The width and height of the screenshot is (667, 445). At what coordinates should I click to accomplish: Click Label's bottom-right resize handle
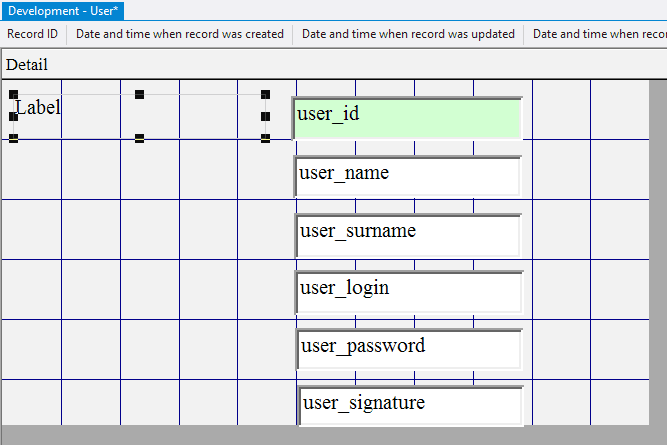click(265, 139)
